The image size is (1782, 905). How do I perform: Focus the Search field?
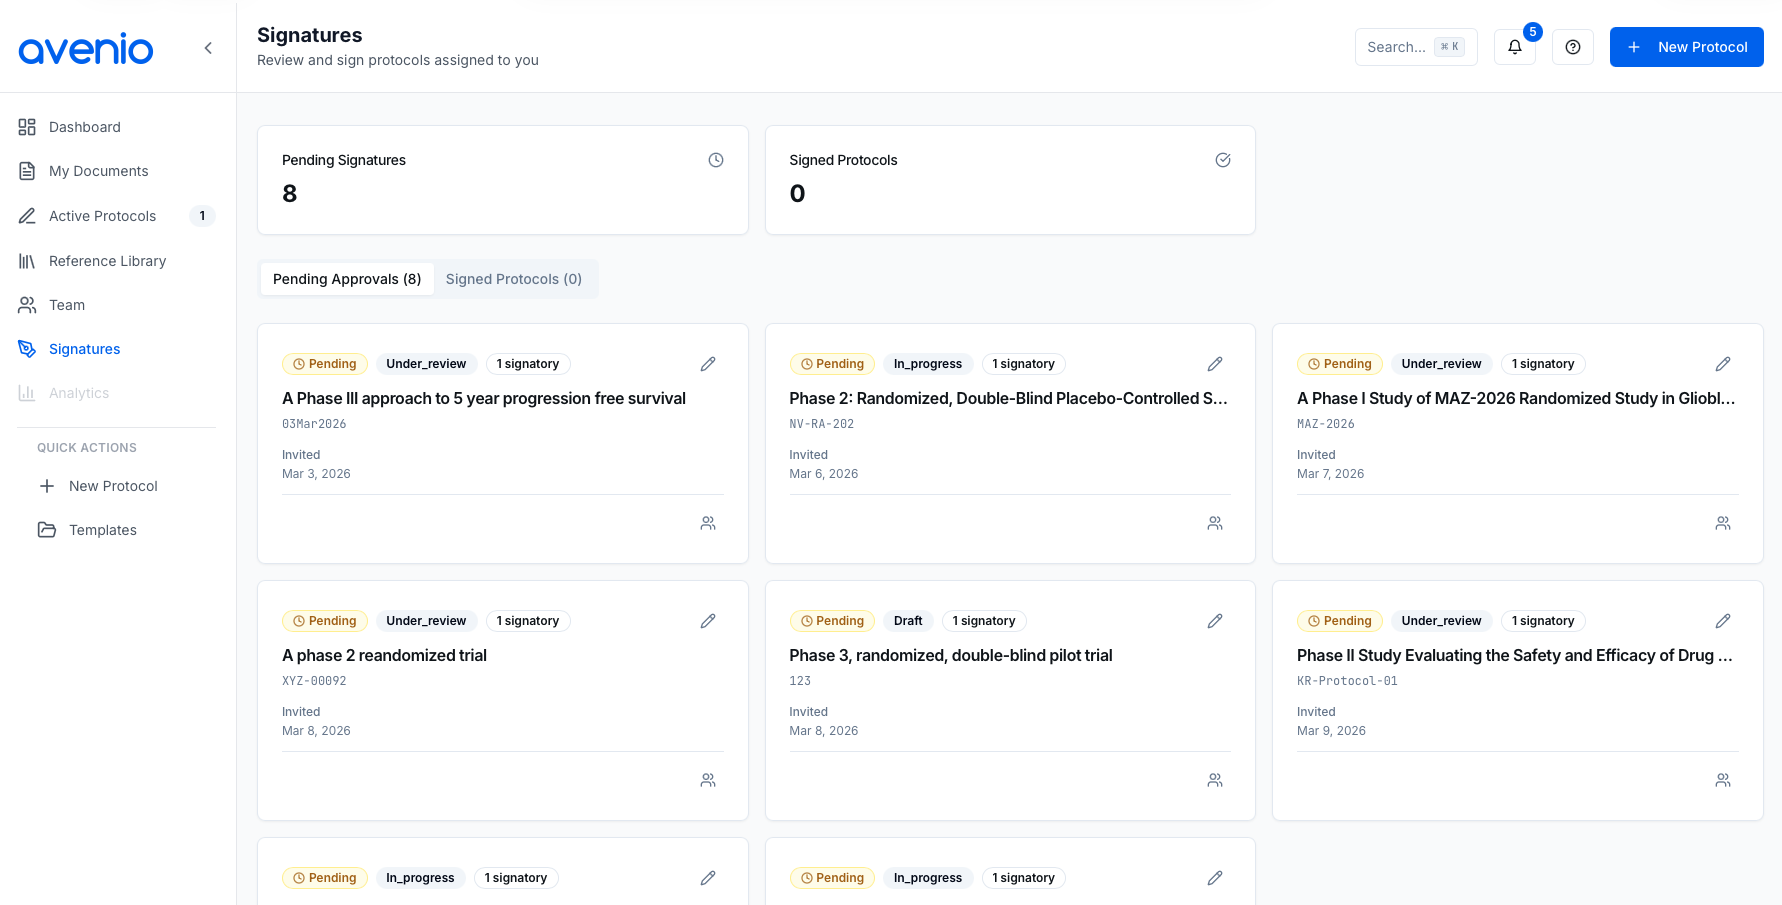click(1416, 47)
